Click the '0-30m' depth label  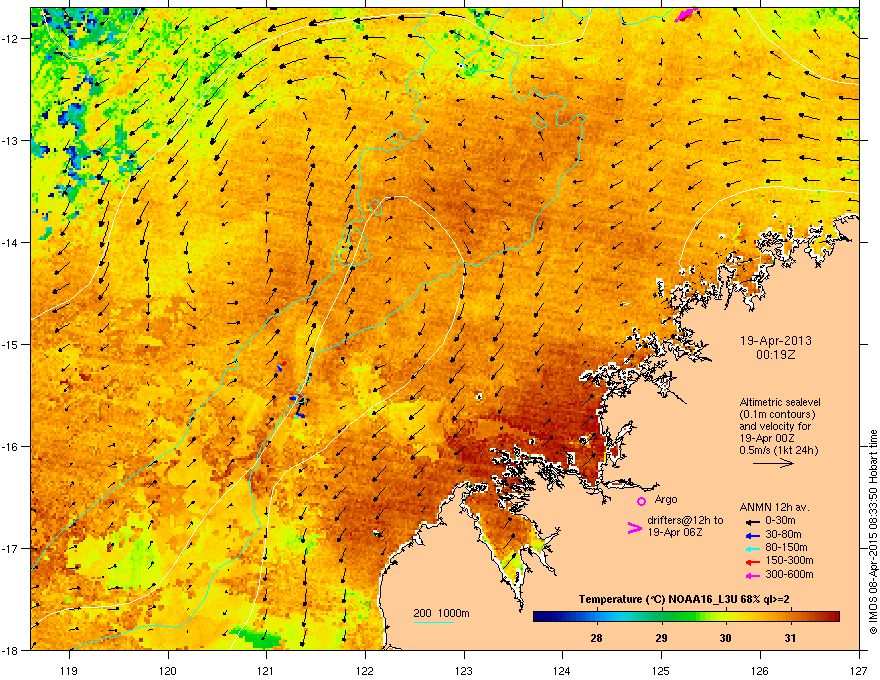pos(780,521)
